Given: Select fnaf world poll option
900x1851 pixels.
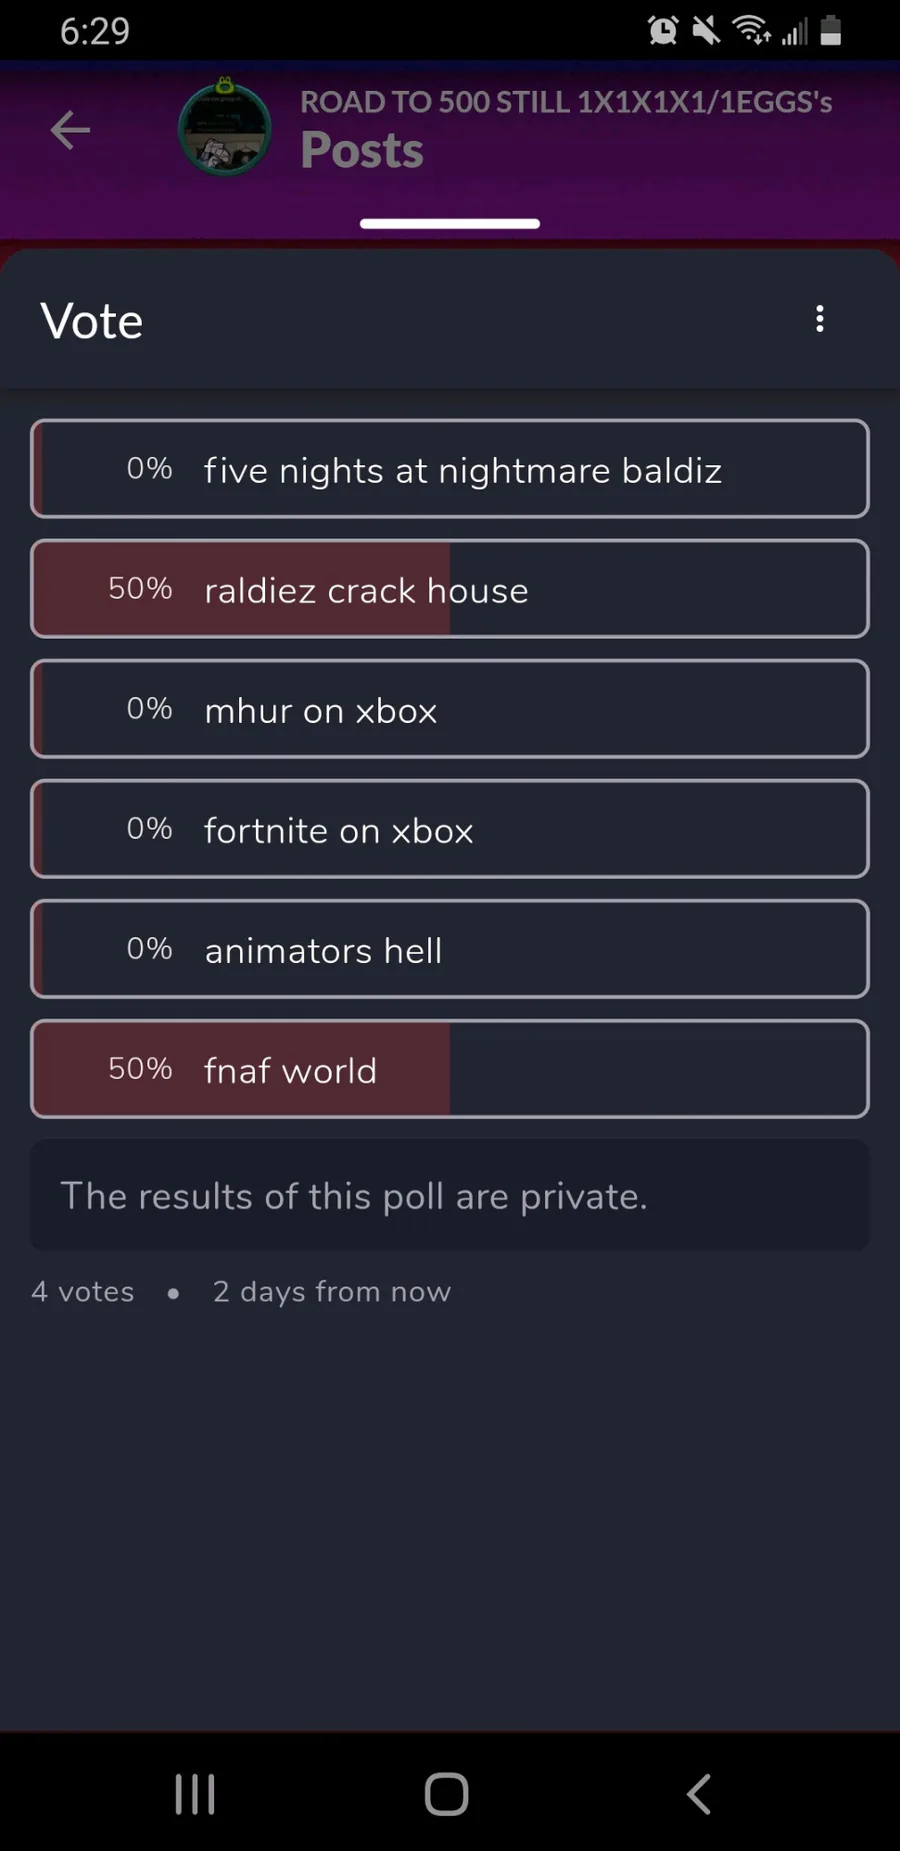Looking at the screenshot, I should point(450,1069).
